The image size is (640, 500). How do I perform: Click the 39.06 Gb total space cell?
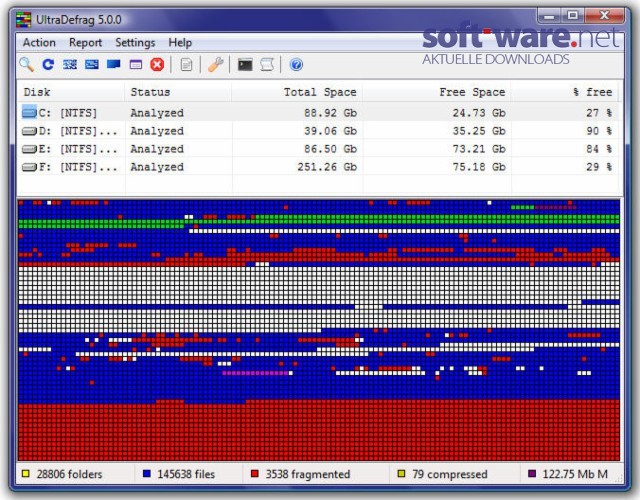coord(331,131)
